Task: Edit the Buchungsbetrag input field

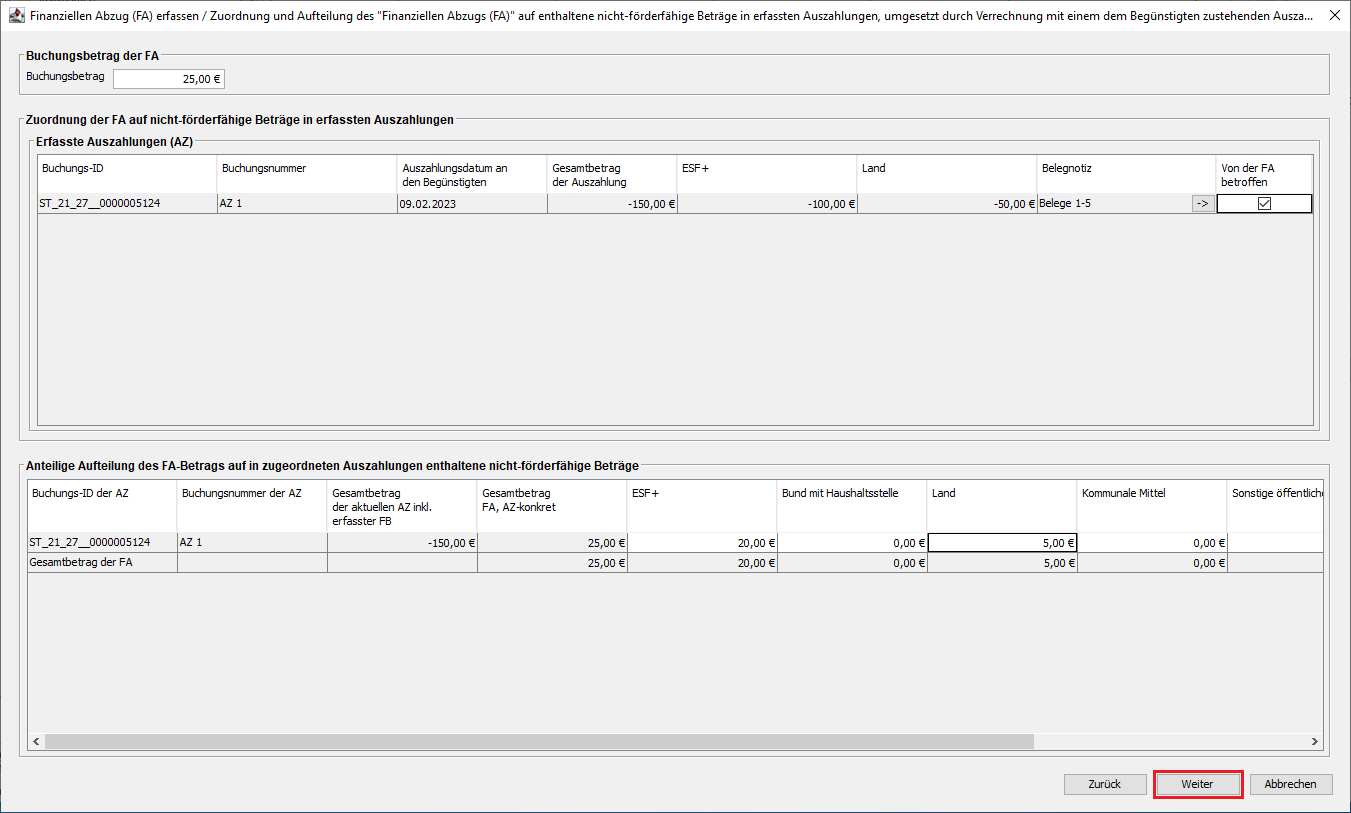Action: coord(168,79)
